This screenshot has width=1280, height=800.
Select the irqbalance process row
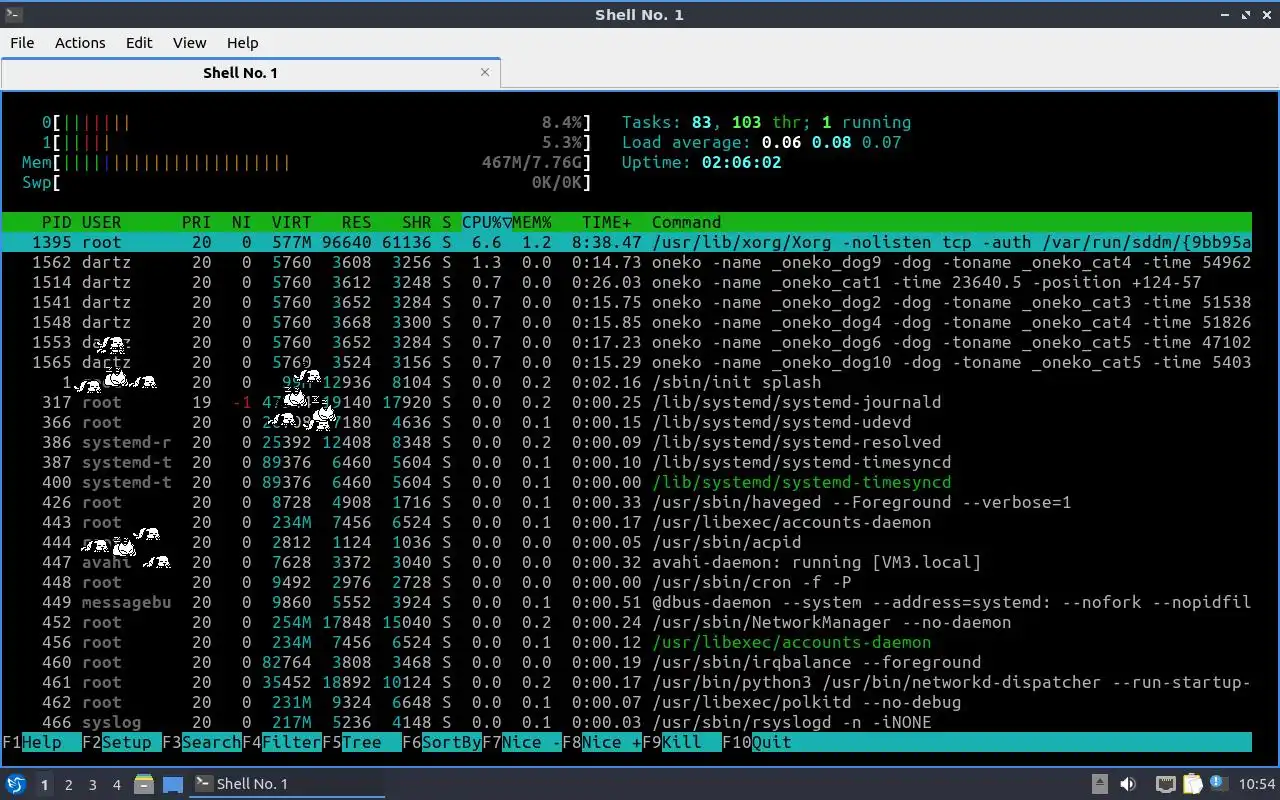point(627,662)
